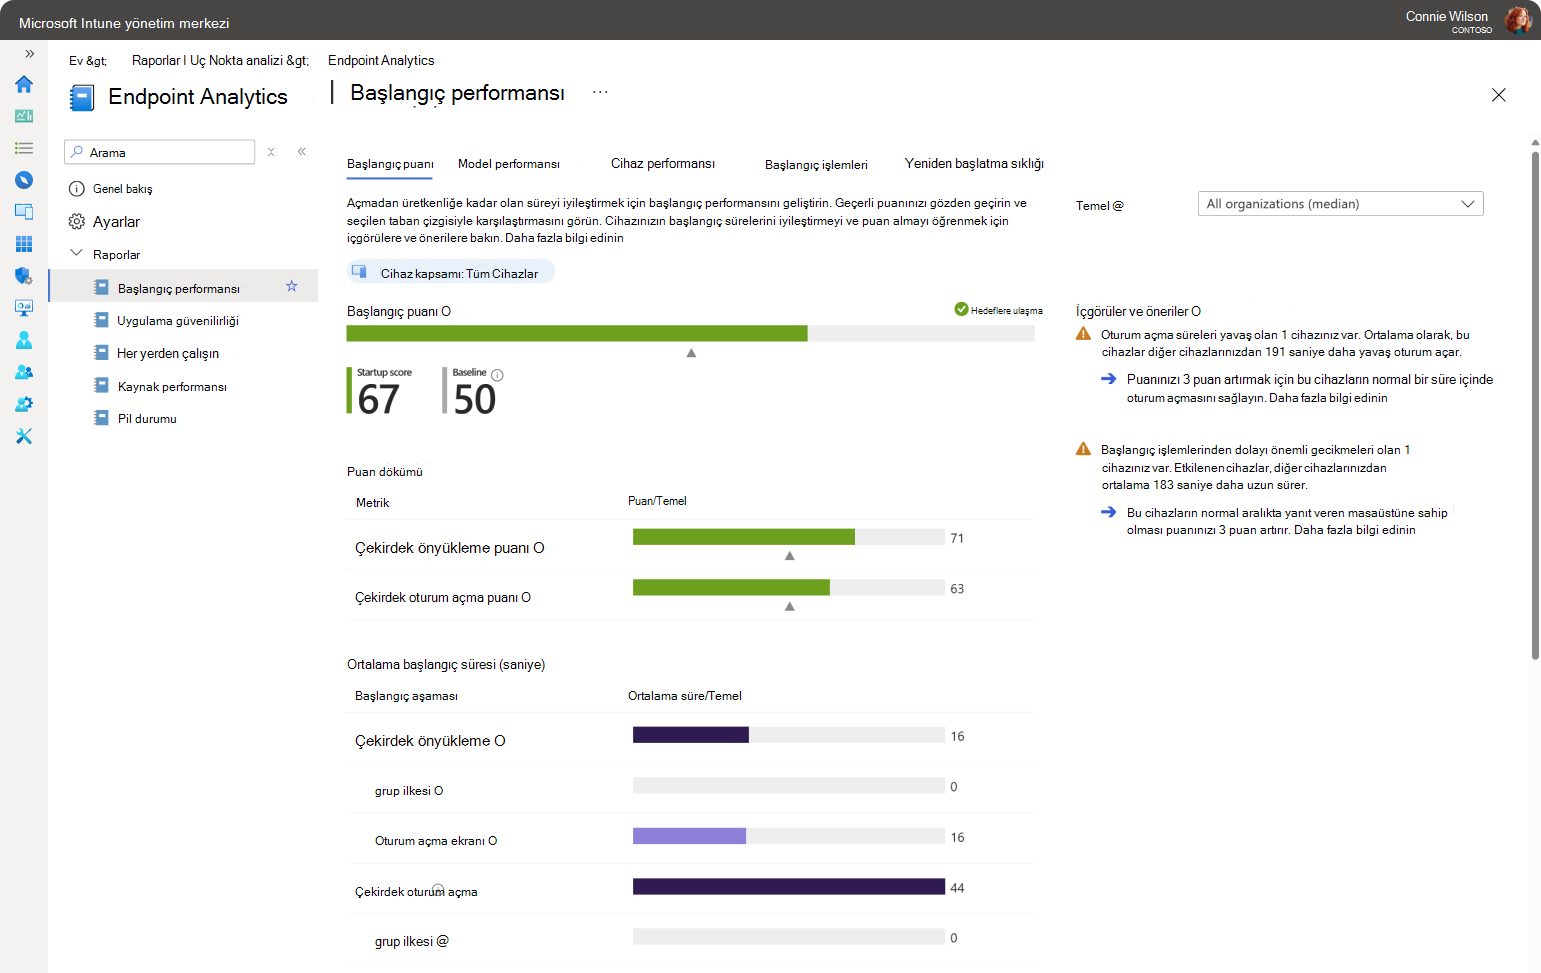Open the Endpoint security shield icon
This screenshot has height=973, width=1541.
pos(24,276)
